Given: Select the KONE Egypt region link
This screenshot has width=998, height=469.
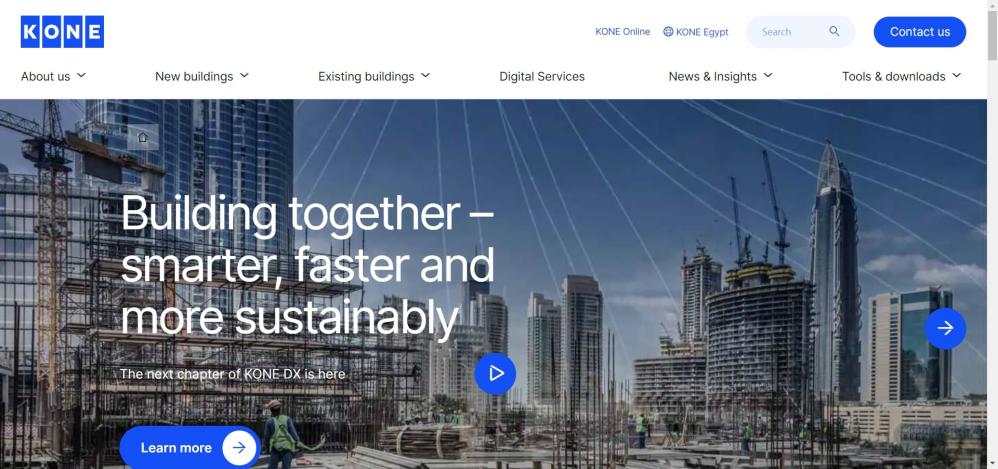Looking at the screenshot, I should 702,32.
